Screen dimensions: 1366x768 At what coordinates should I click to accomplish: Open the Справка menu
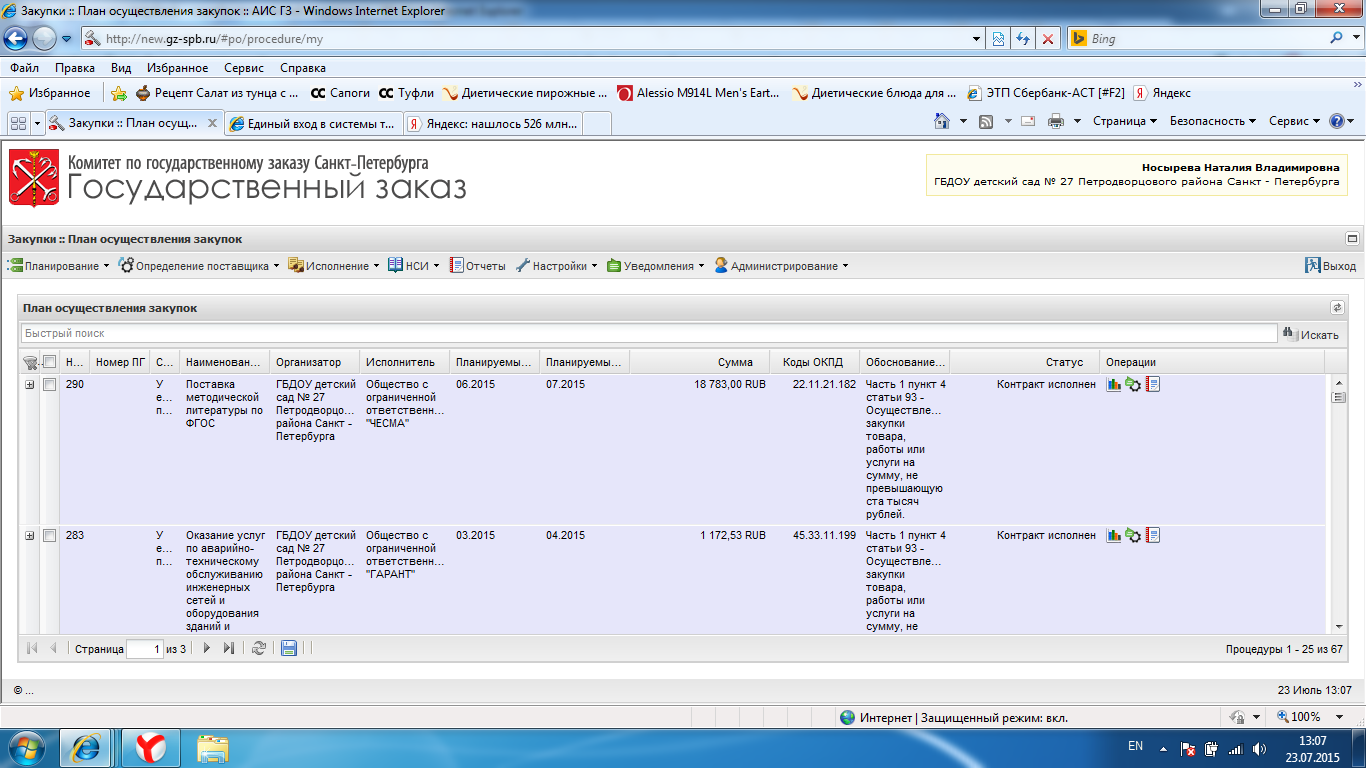coord(303,68)
